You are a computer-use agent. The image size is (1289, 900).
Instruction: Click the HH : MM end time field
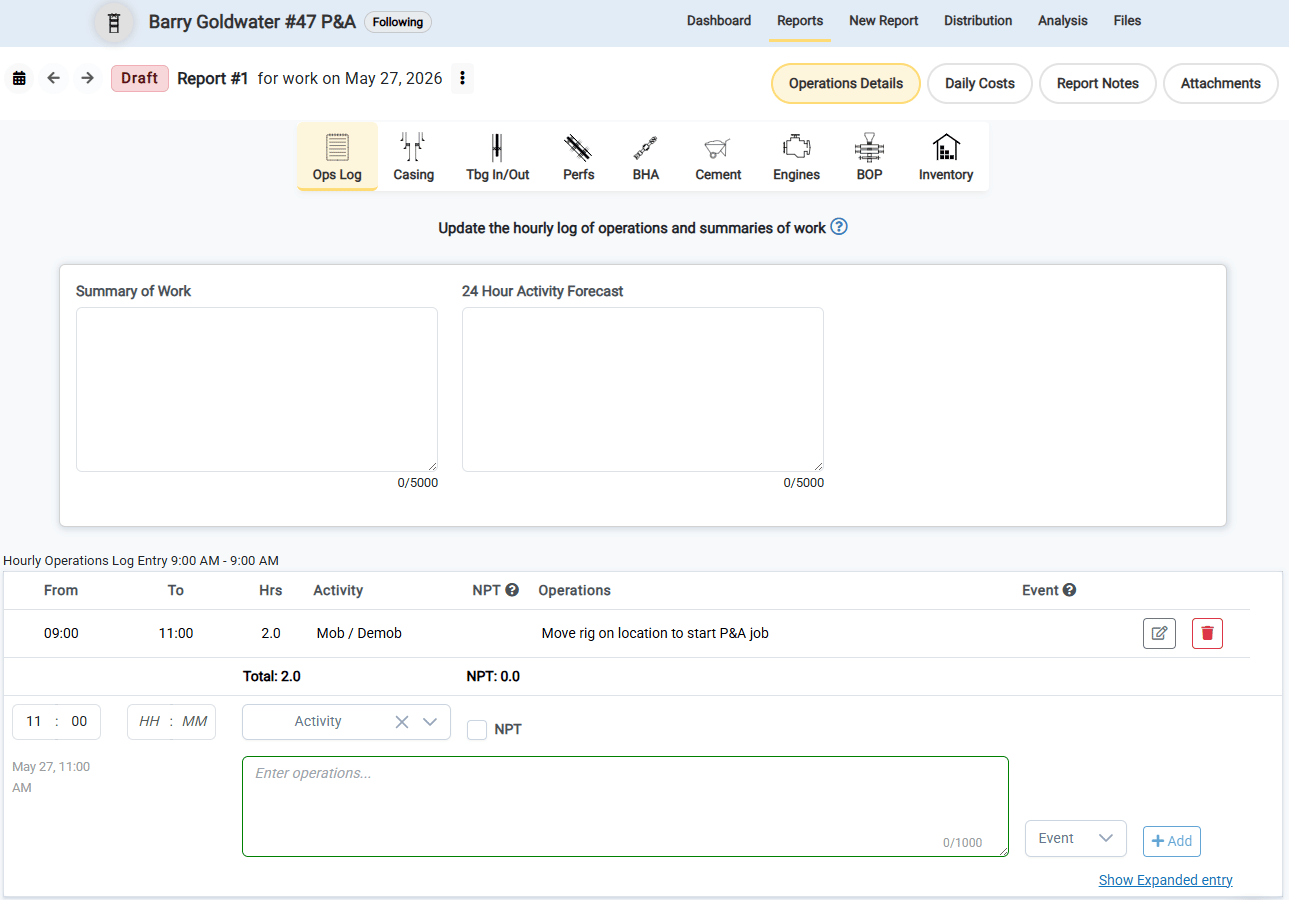tap(172, 722)
